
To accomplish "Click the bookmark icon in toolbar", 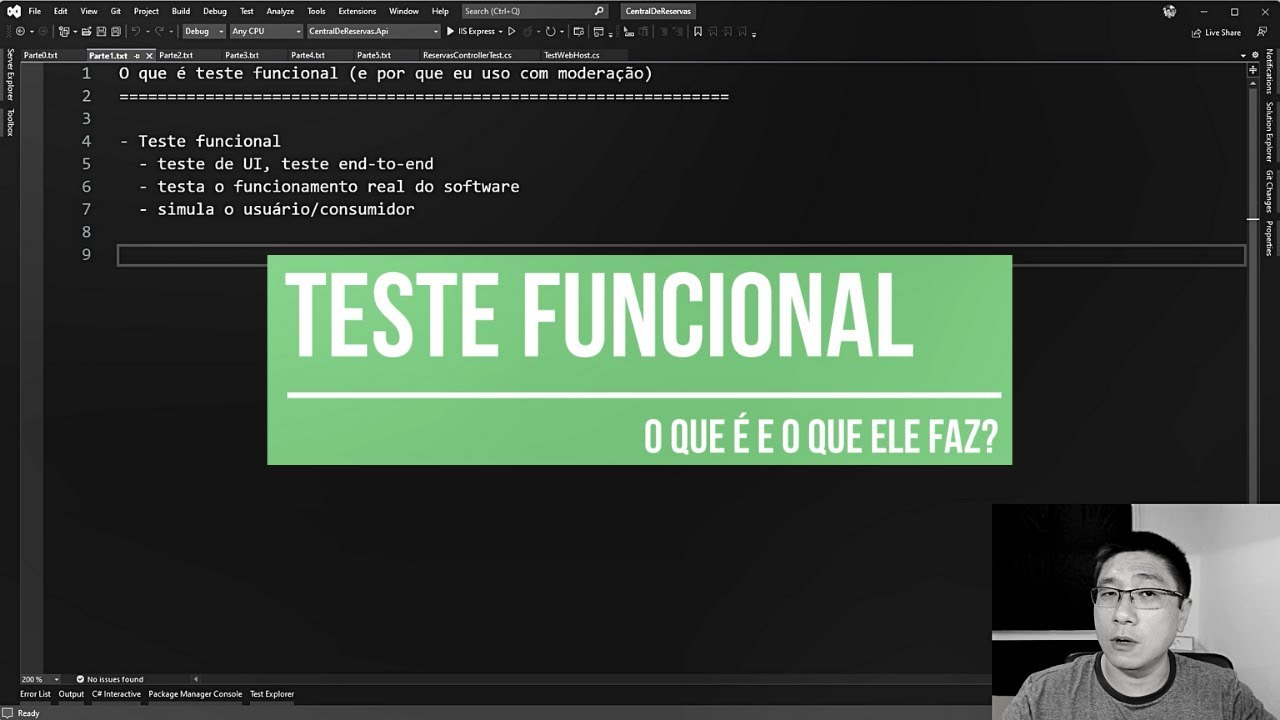I will click(x=698, y=32).
